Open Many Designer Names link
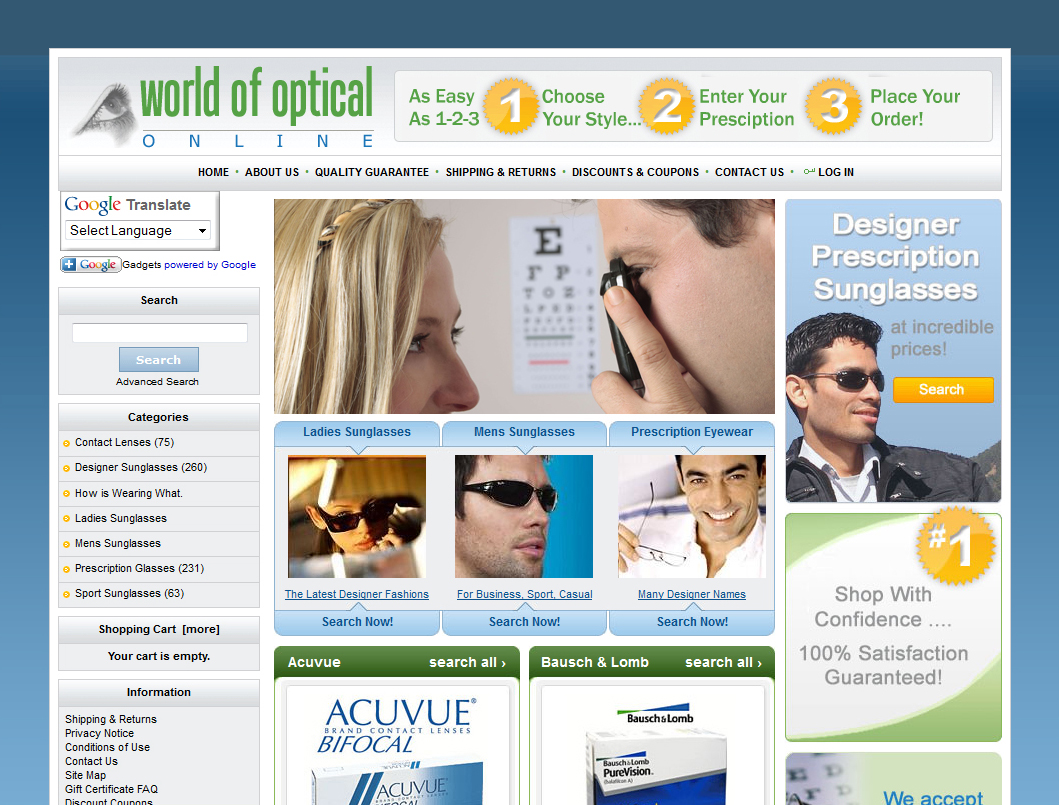This screenshot has height=805, width=1059. [692, 594]
